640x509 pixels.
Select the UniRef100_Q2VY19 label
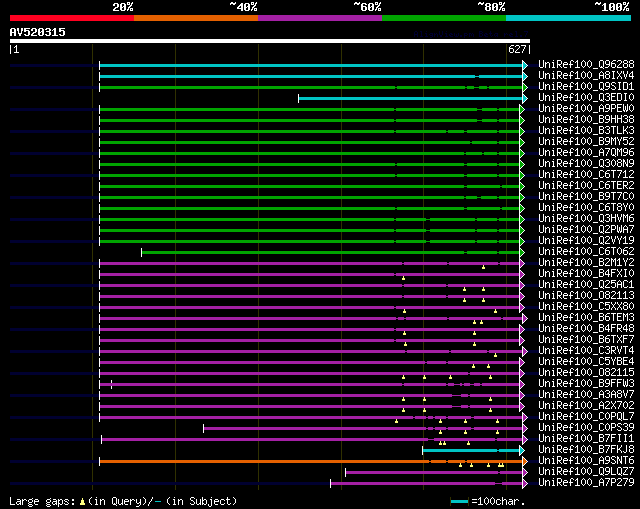[x=586, y=241]
